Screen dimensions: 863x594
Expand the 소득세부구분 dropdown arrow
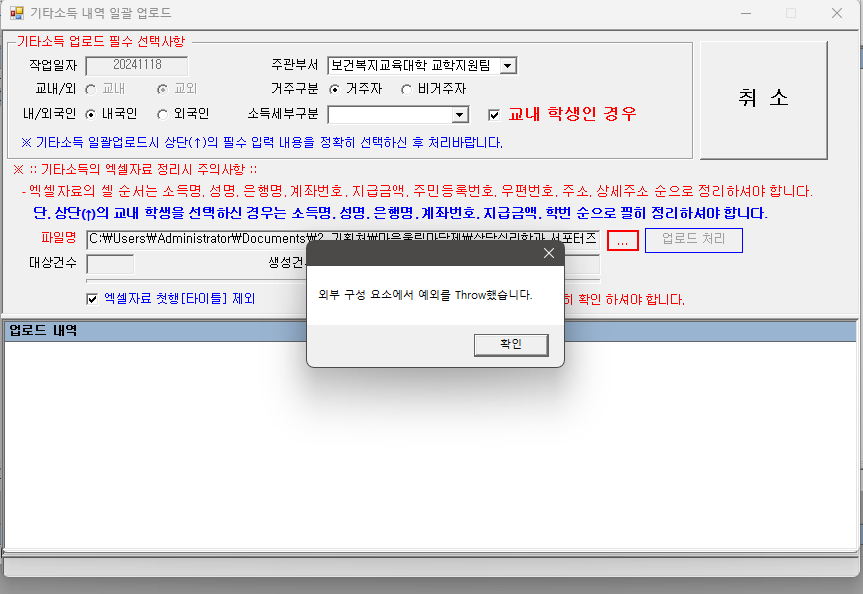pos(460,115)
